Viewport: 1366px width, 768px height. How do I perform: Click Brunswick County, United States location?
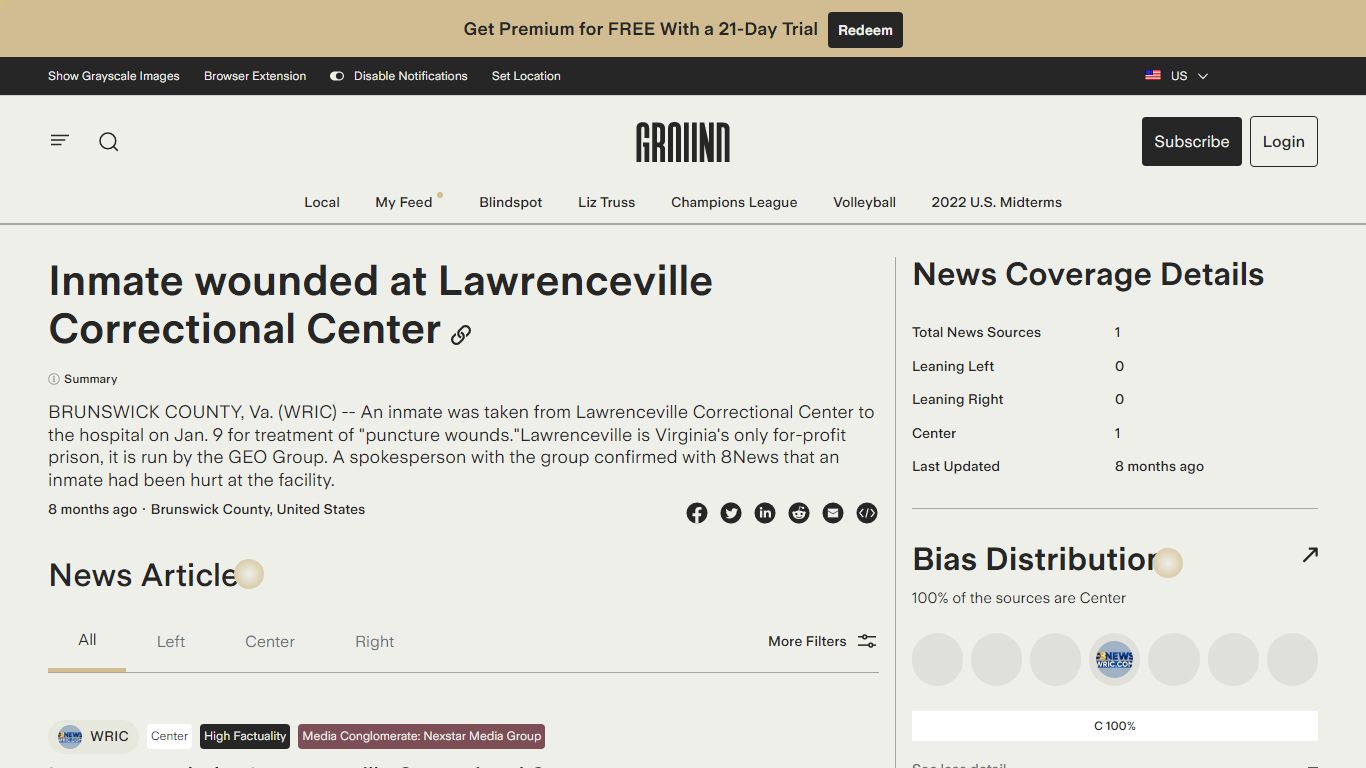pyautogui.click(x=258, y=509)
